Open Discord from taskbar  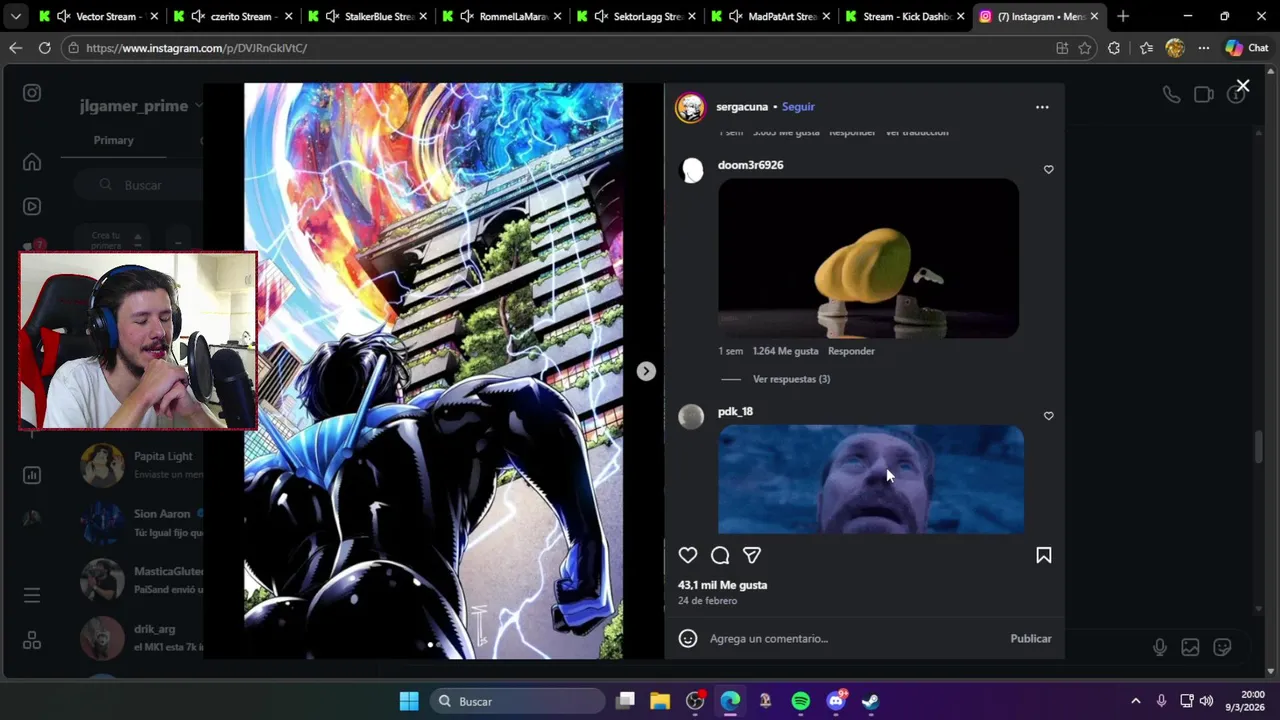pos(836,701)
